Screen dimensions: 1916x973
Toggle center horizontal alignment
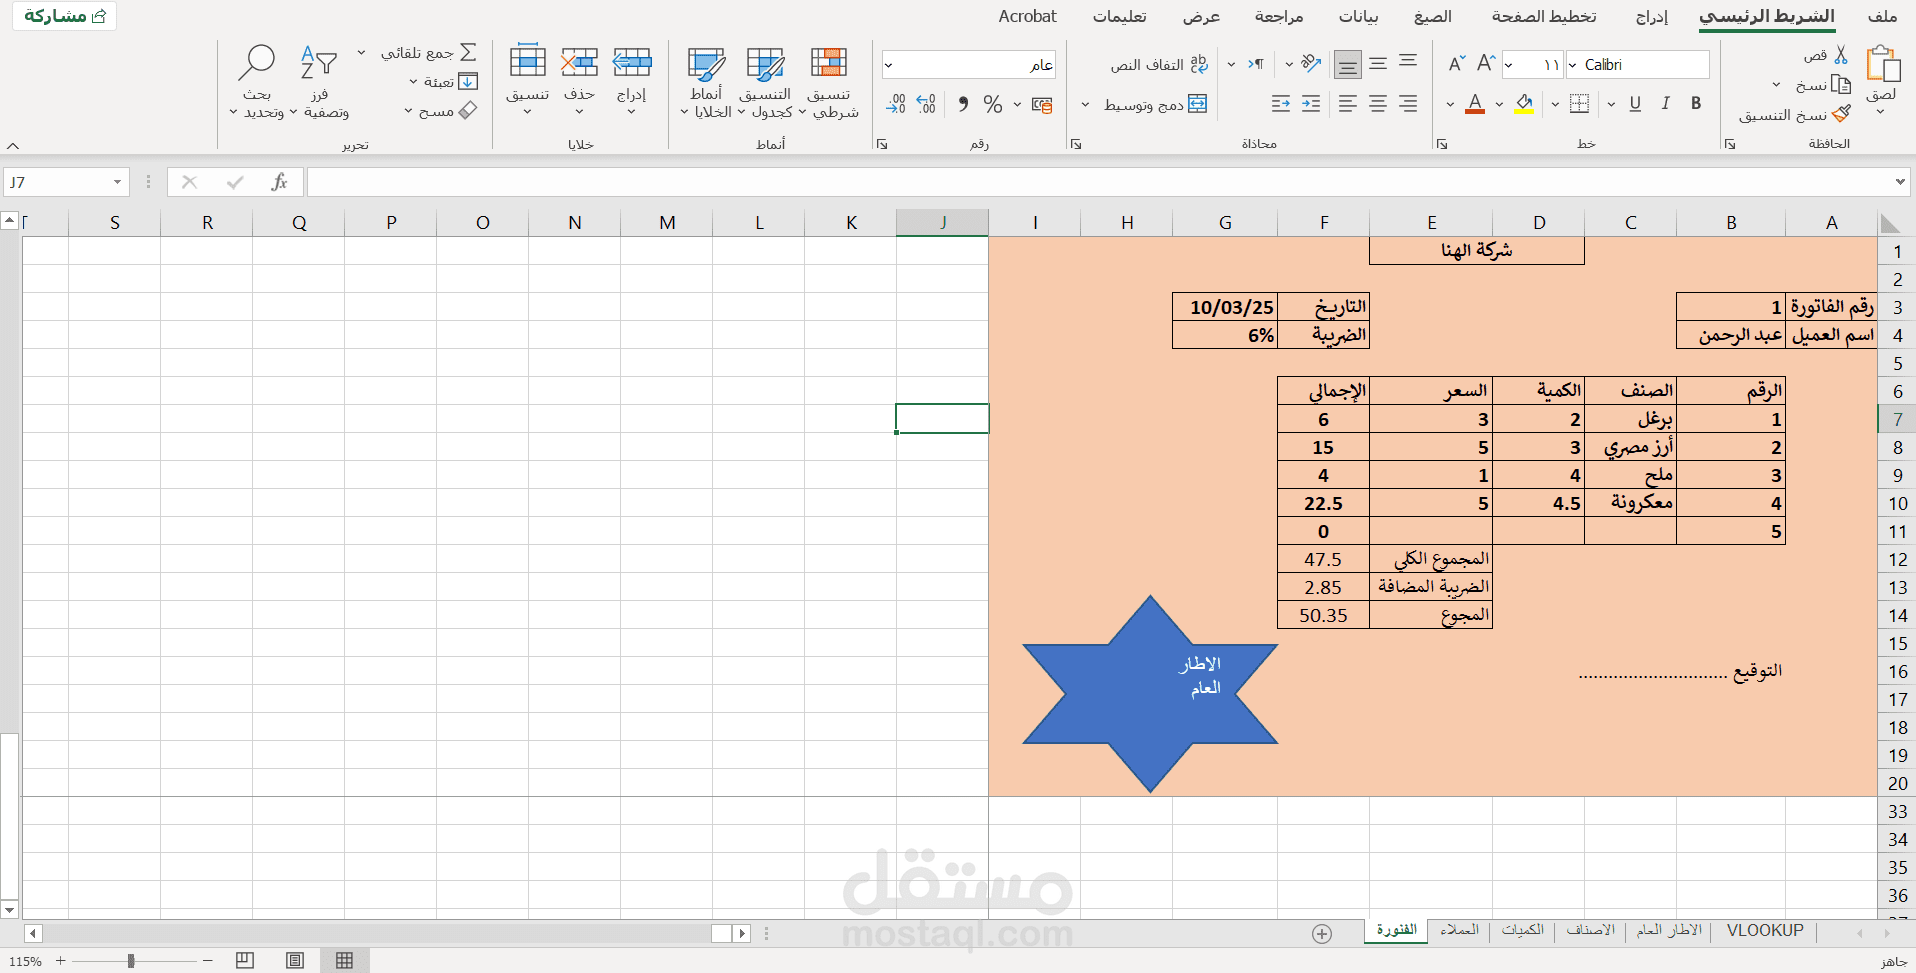1378,104
